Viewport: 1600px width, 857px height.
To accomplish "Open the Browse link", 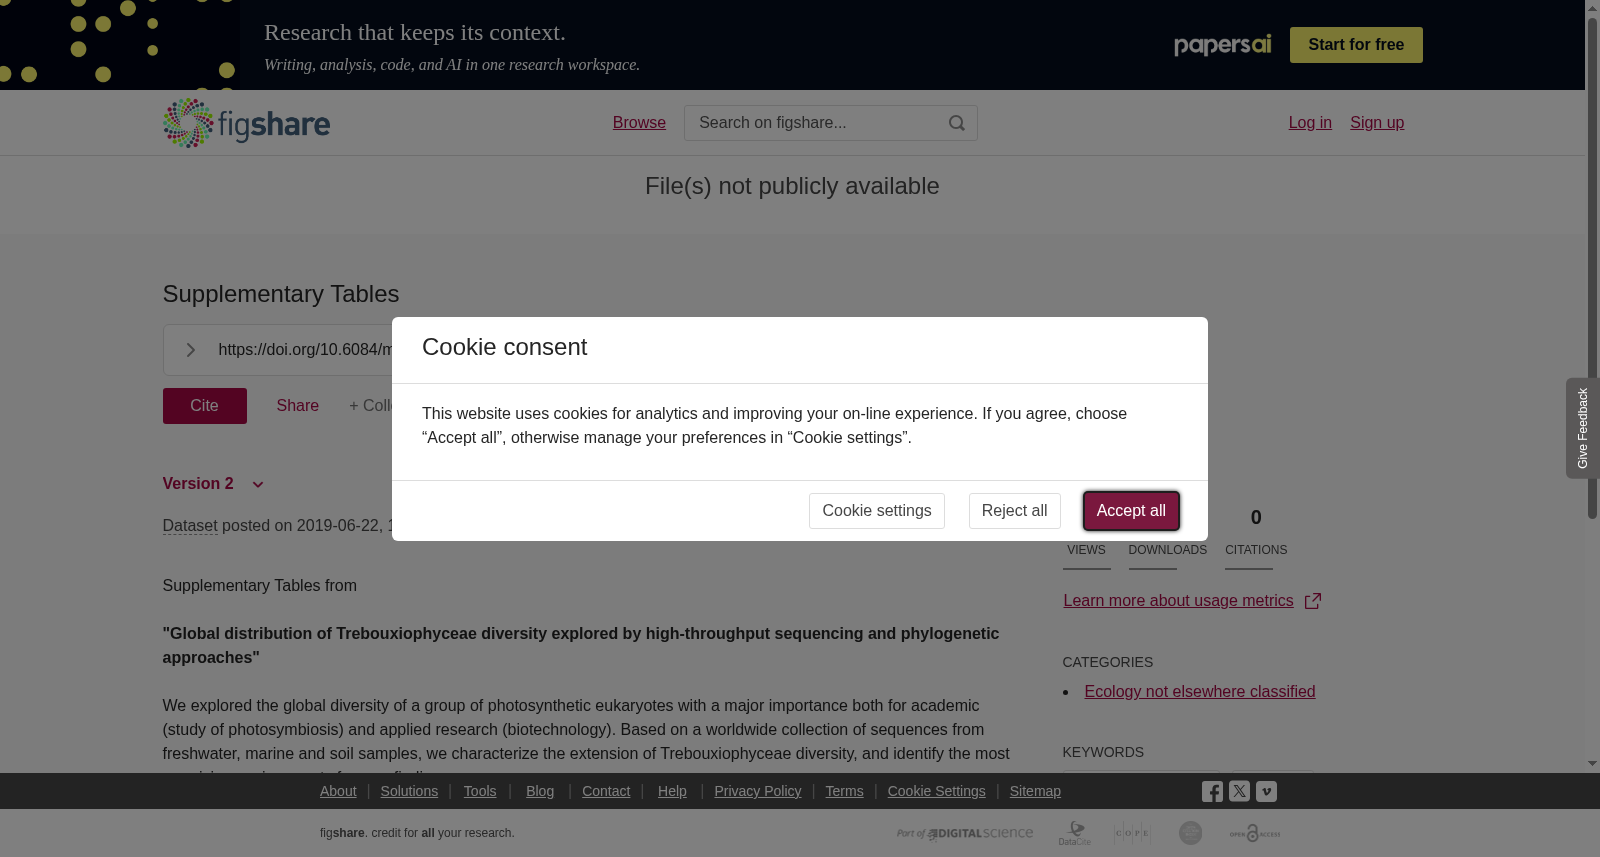I will click(639, 123).
